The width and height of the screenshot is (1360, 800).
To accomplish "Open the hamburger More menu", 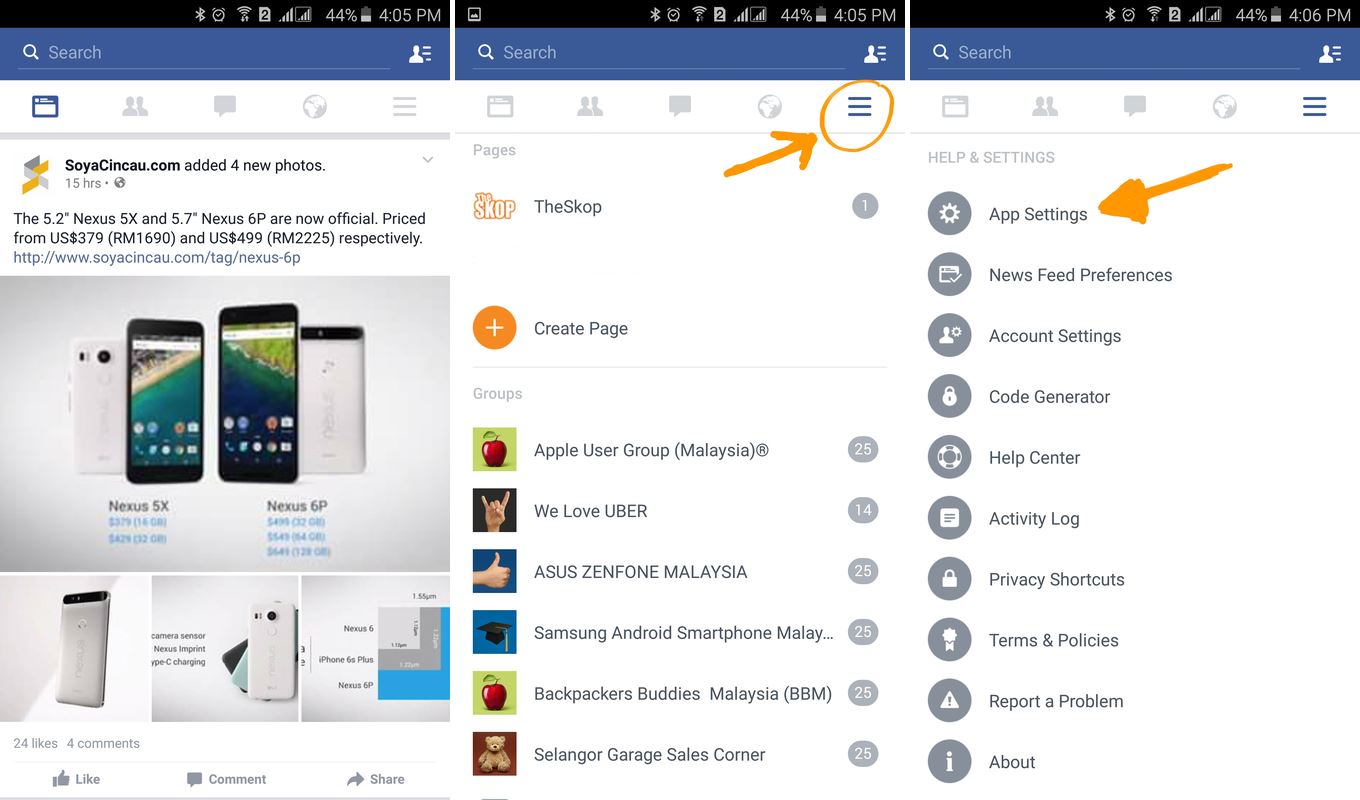I will coord(404,106).
